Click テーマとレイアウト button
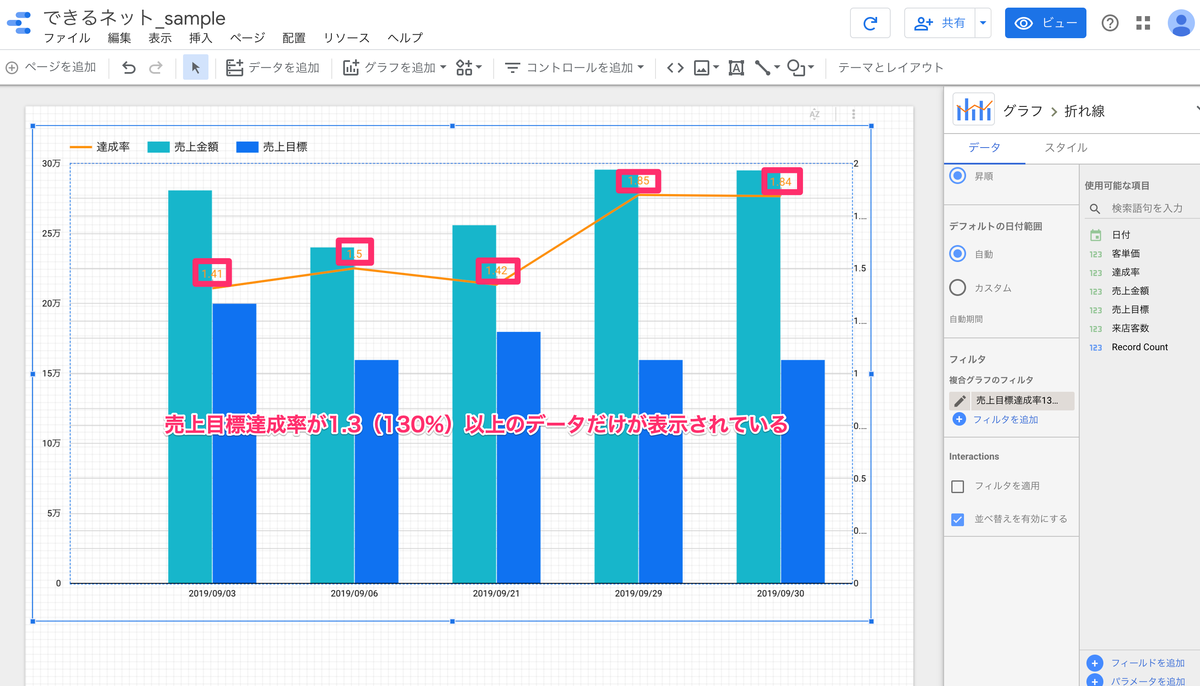This screenshot has height=686, width=1200. [891, 68]
